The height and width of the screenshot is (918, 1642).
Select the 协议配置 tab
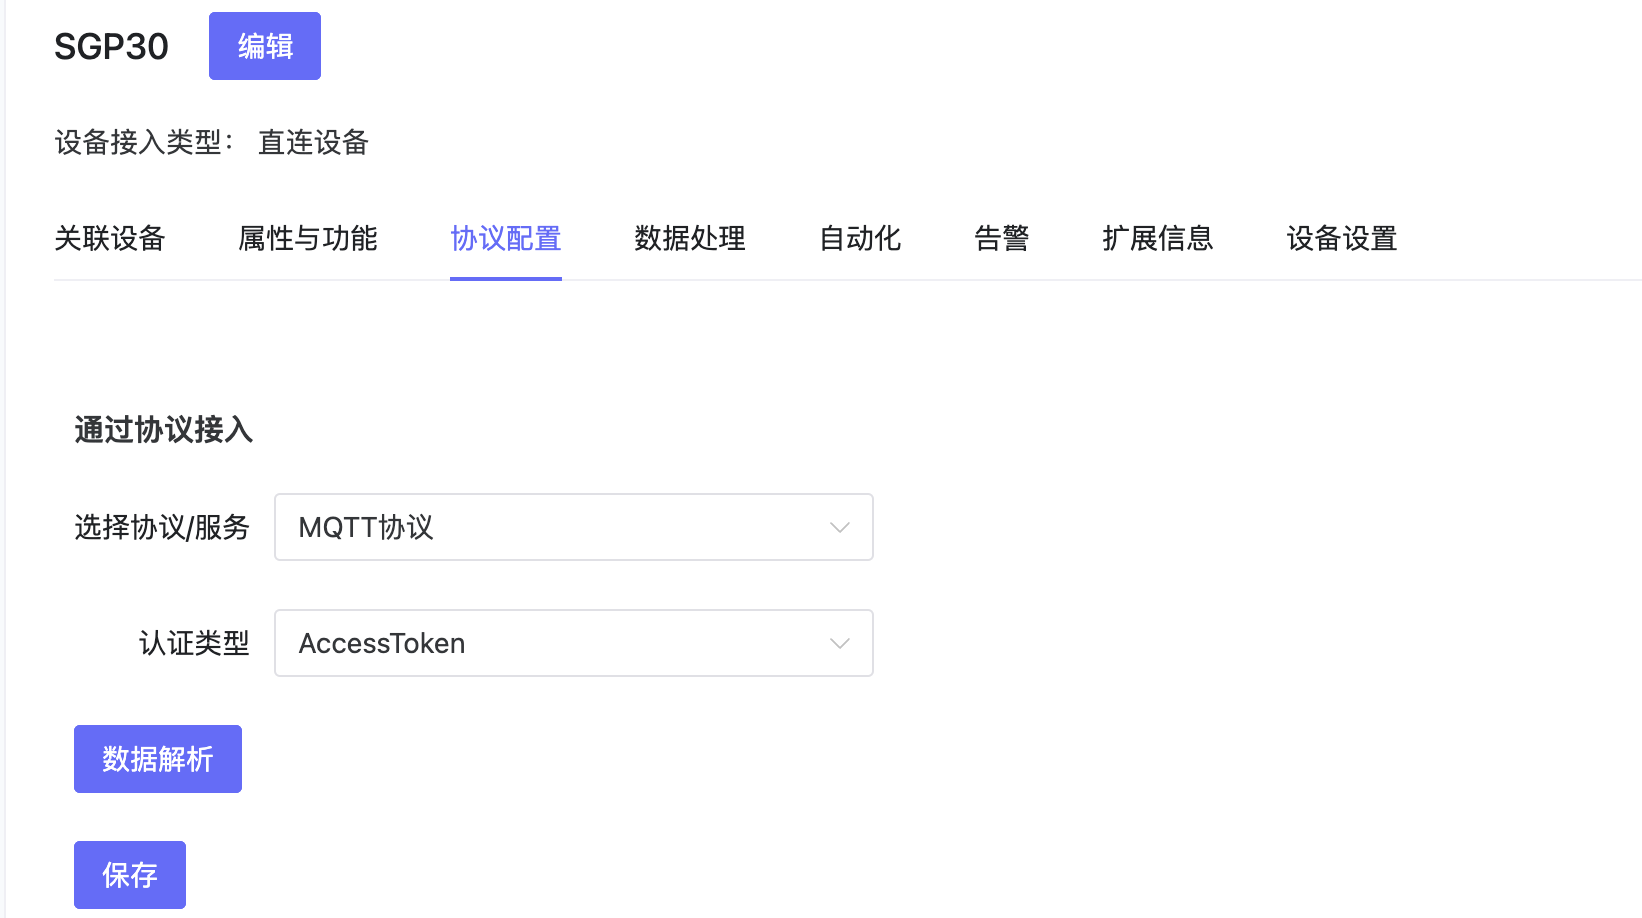[x=505, y=239]
